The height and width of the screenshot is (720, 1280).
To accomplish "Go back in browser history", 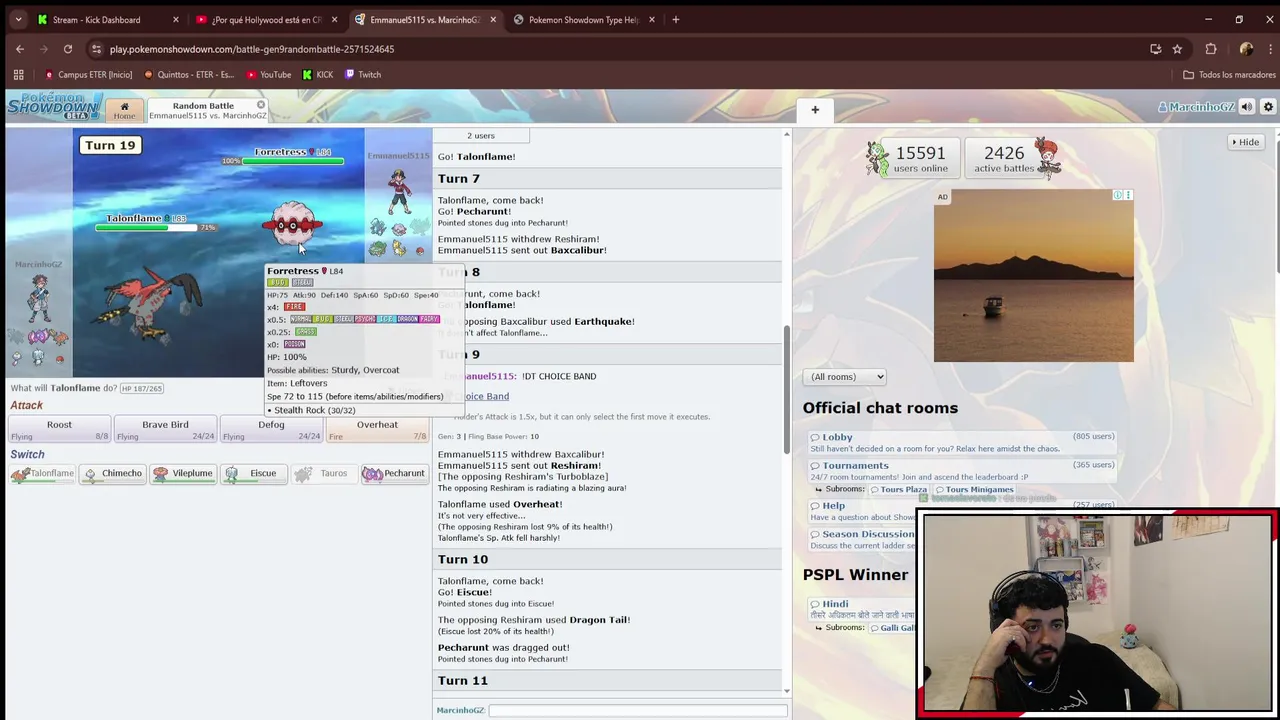I will [x=19, y=49].
